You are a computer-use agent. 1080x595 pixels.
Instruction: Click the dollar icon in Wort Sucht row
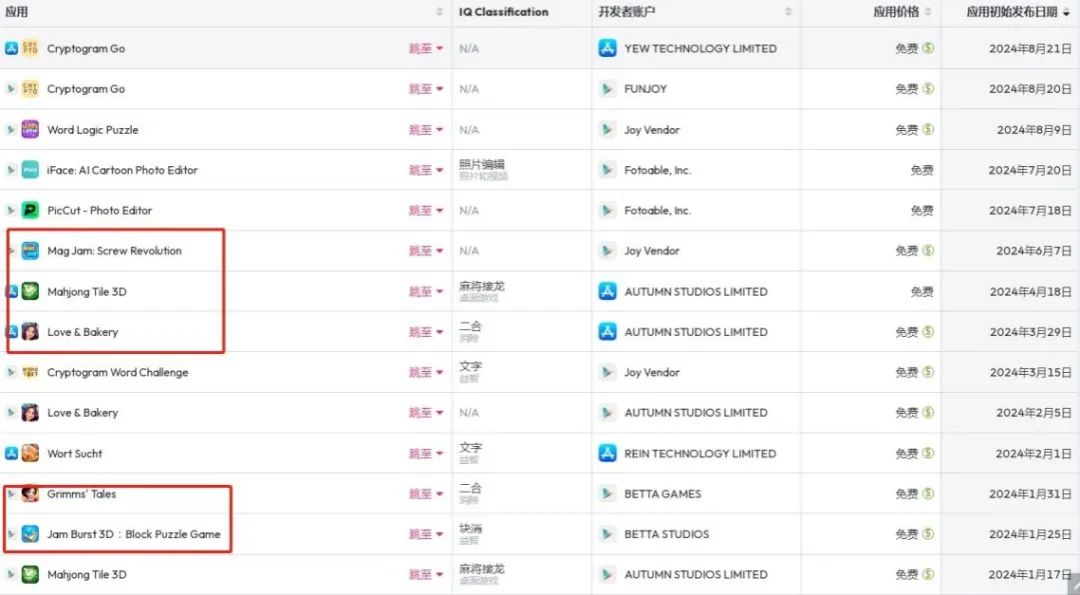coord(928,453)
